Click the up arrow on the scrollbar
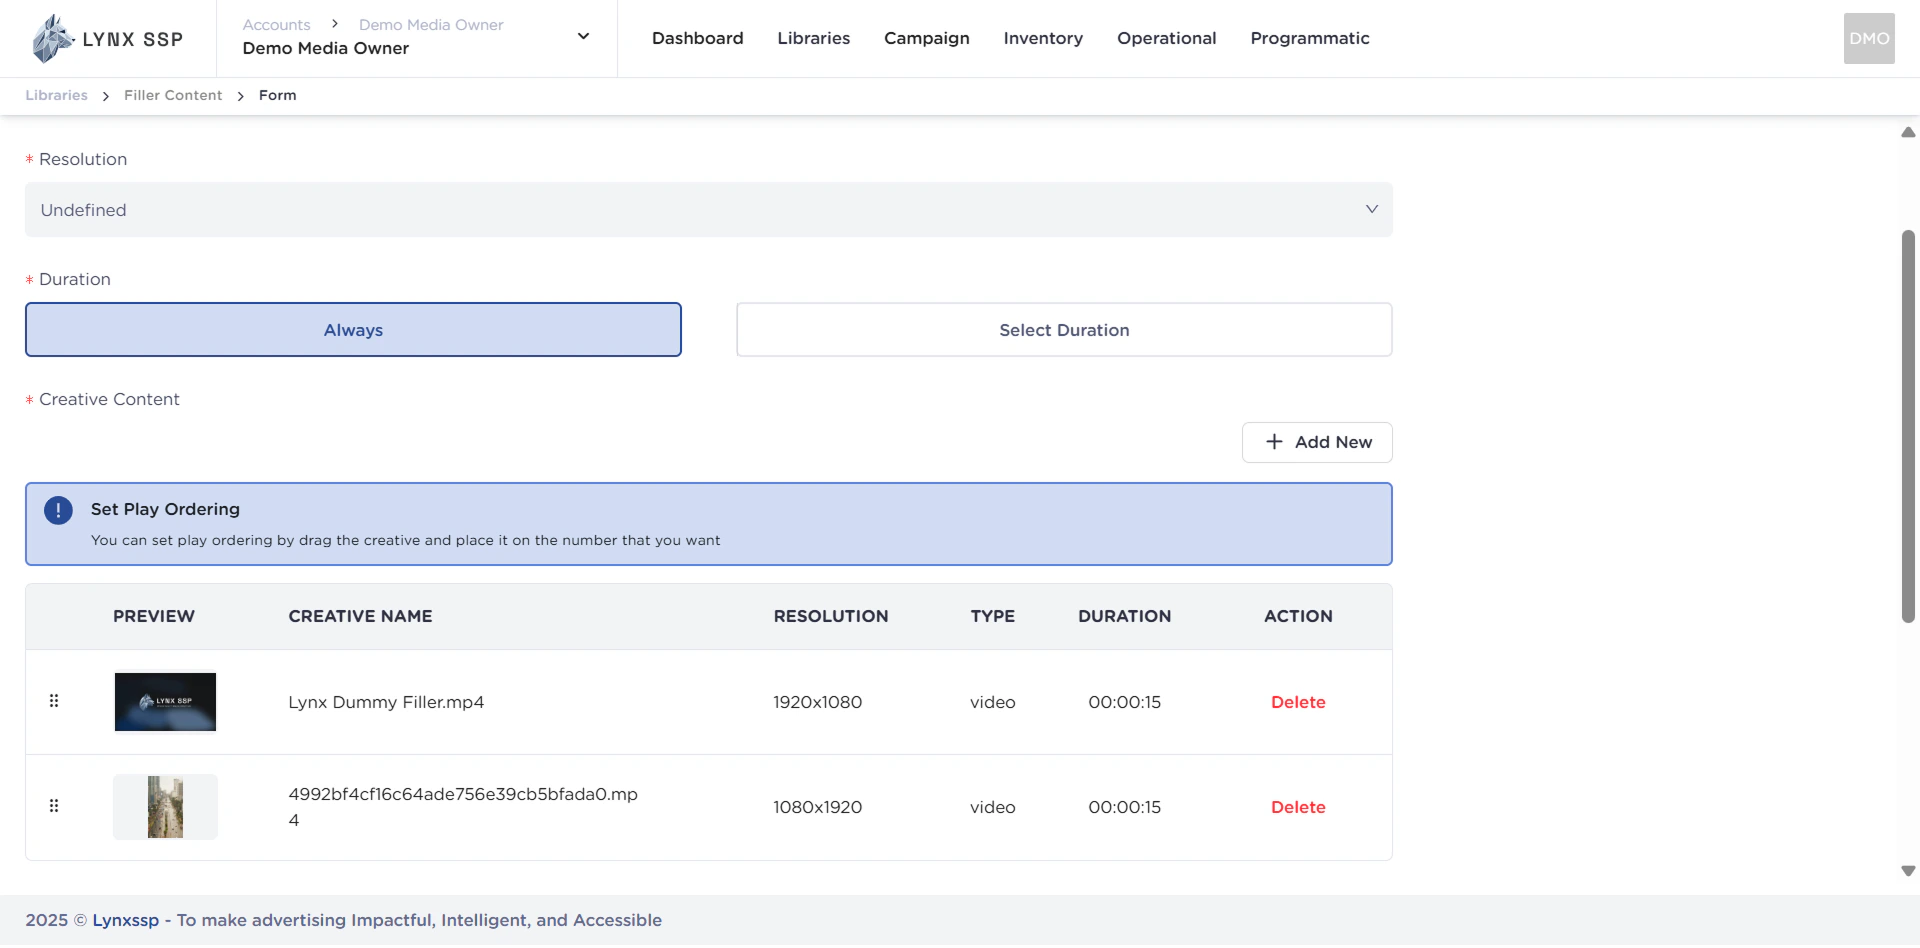This screenshot has height=948, width=1920. click(x=1908, y=132)
